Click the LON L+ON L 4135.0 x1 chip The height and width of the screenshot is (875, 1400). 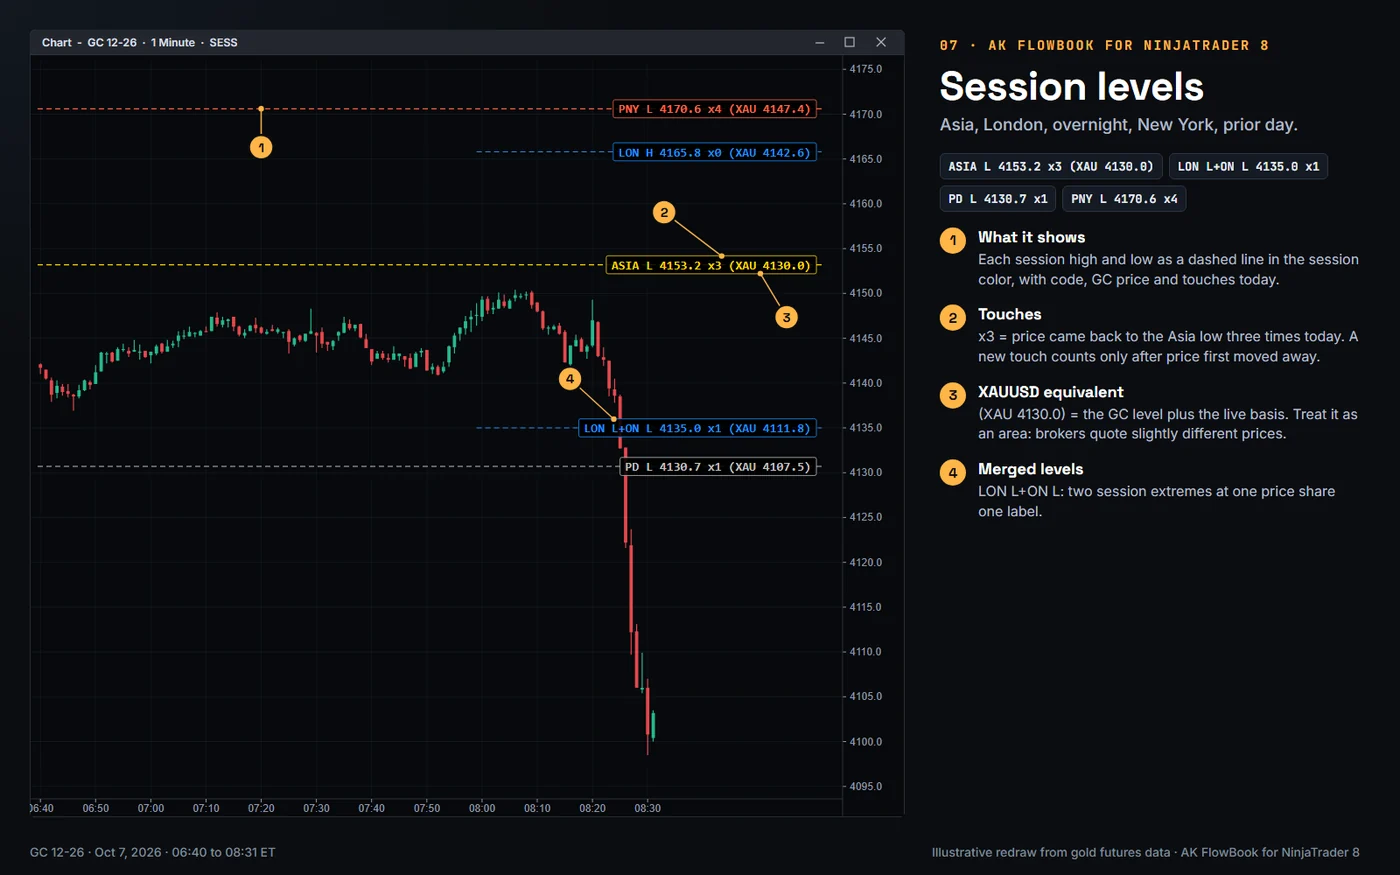point(1248,167)
